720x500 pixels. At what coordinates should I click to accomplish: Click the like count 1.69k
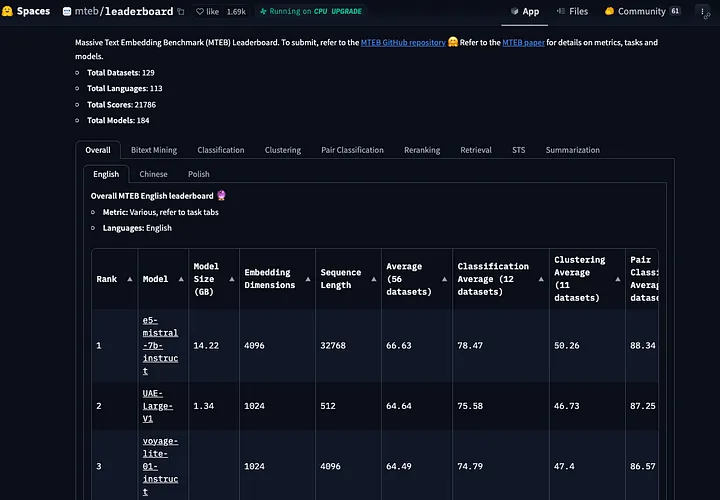(x=236, y=12)
